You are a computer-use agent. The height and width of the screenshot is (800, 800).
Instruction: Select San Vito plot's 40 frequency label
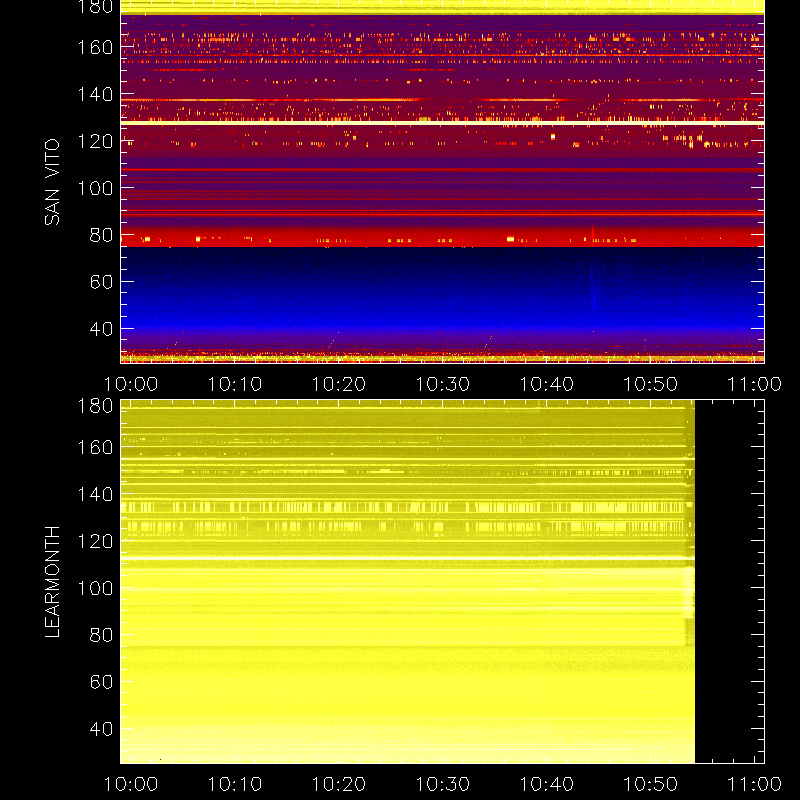coord(101,329)
